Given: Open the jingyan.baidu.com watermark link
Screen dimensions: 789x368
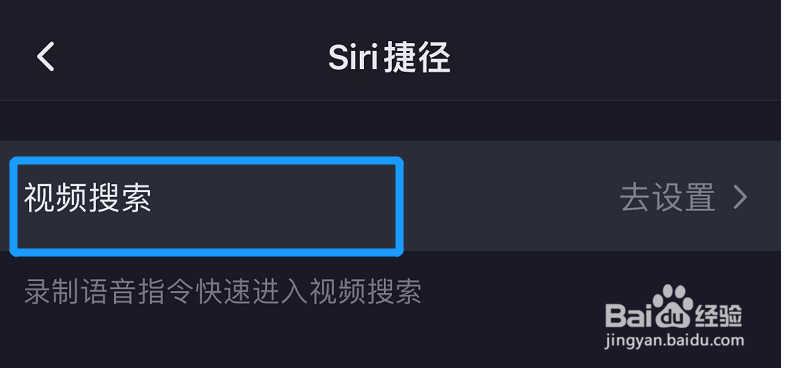Looking at the screenshot, I should coord(674,340).
